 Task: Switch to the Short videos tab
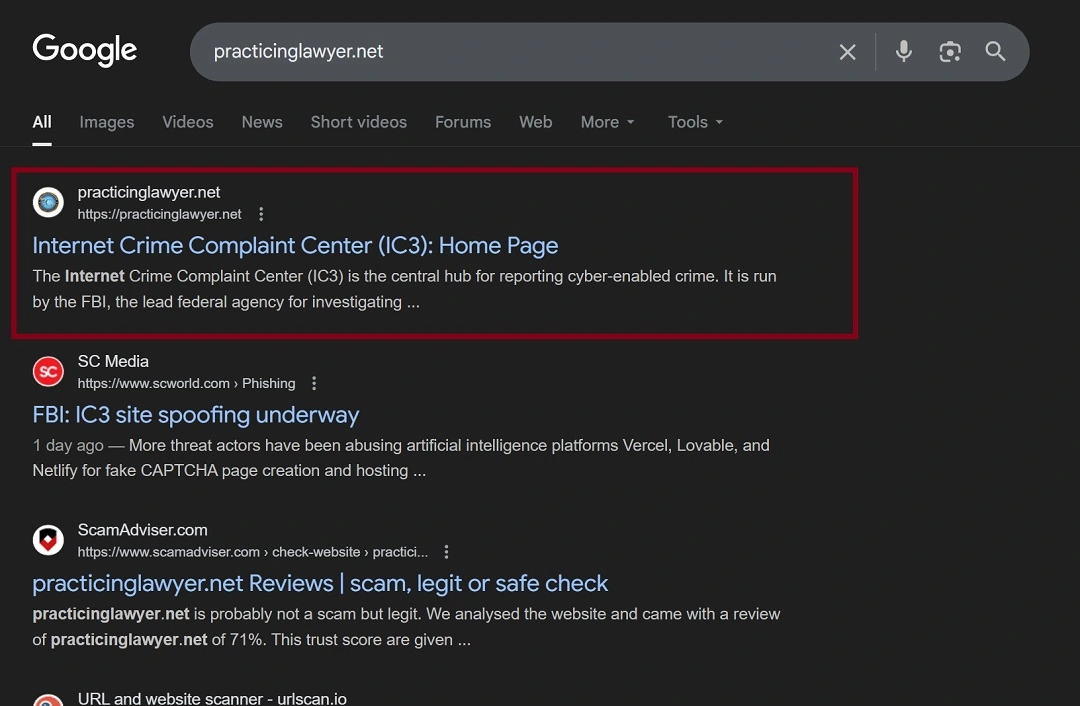point(359,122)
